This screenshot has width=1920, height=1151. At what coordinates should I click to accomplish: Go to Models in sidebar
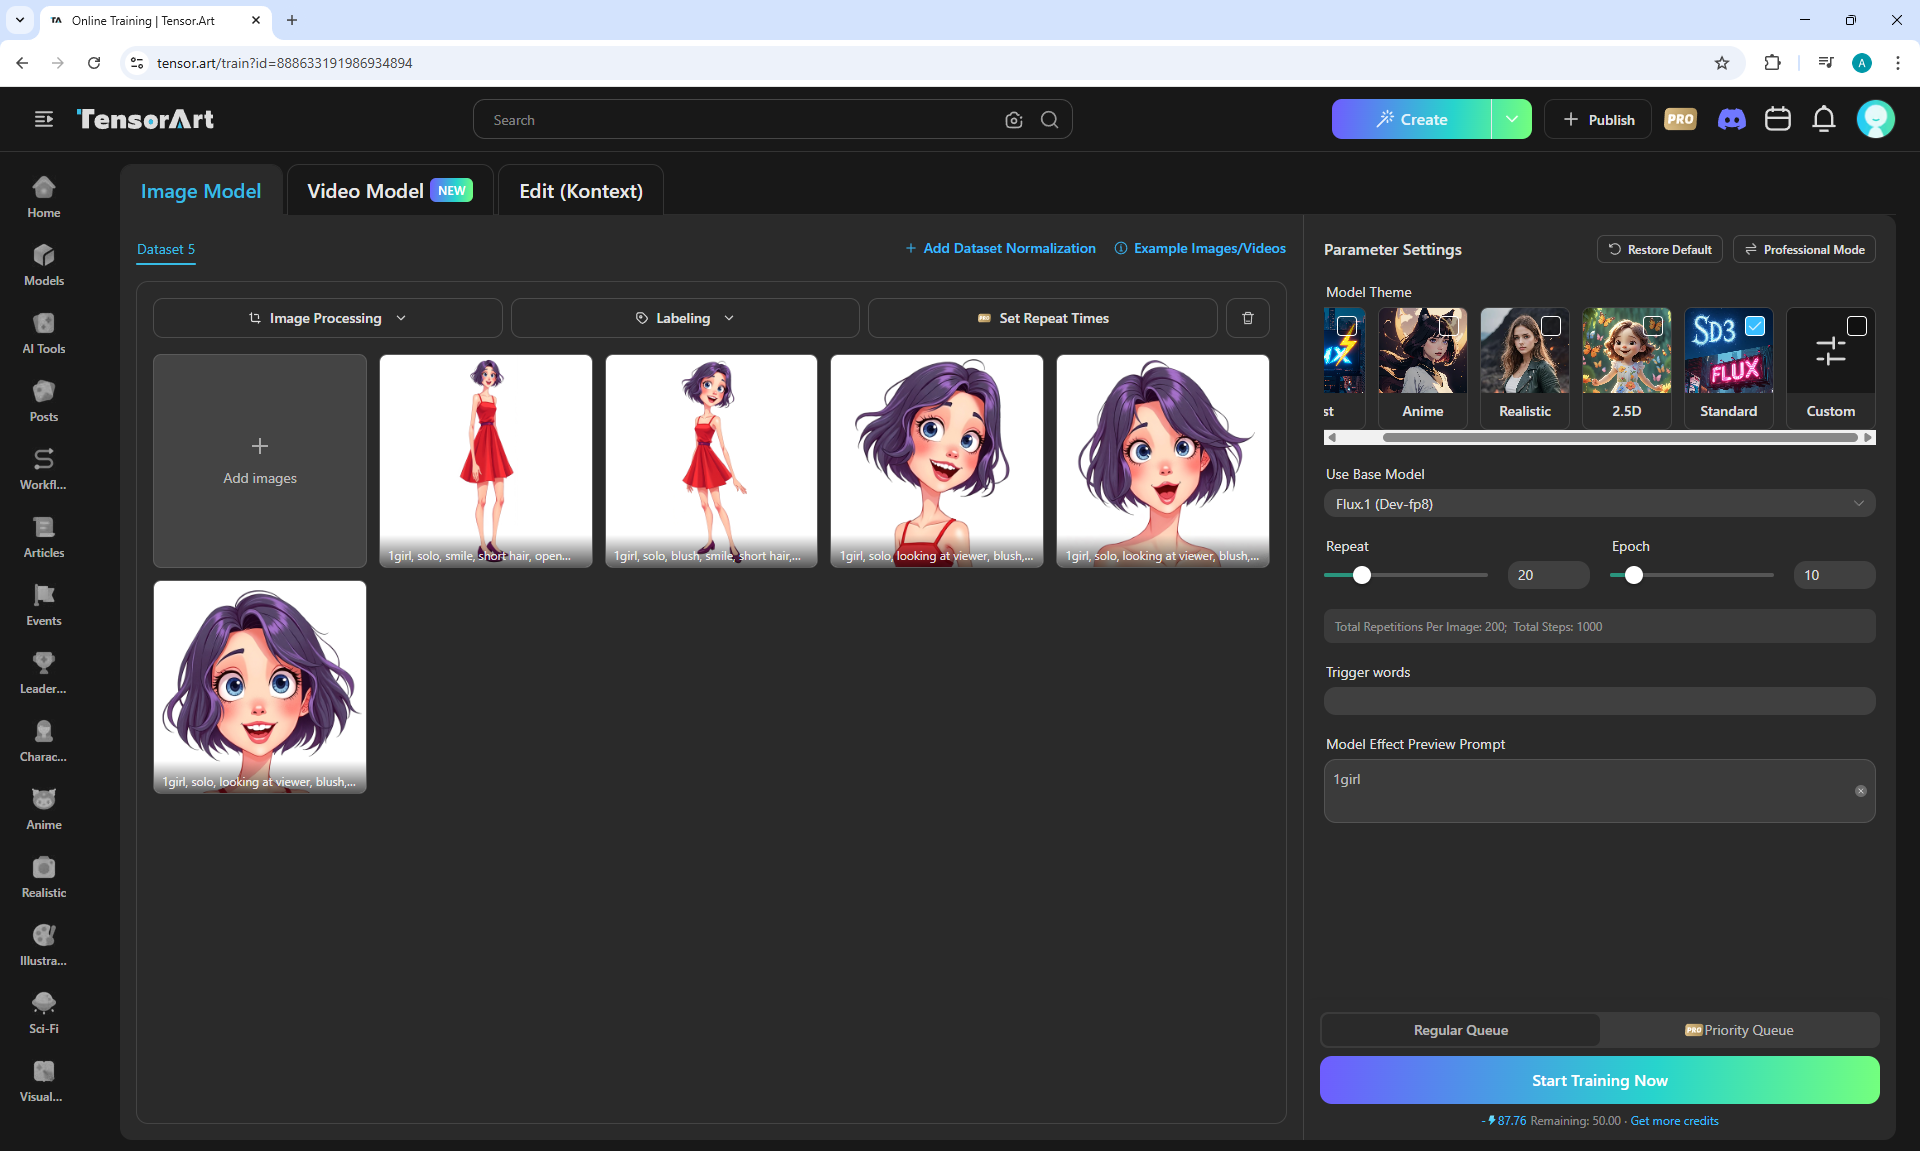(x=44, y=265)
